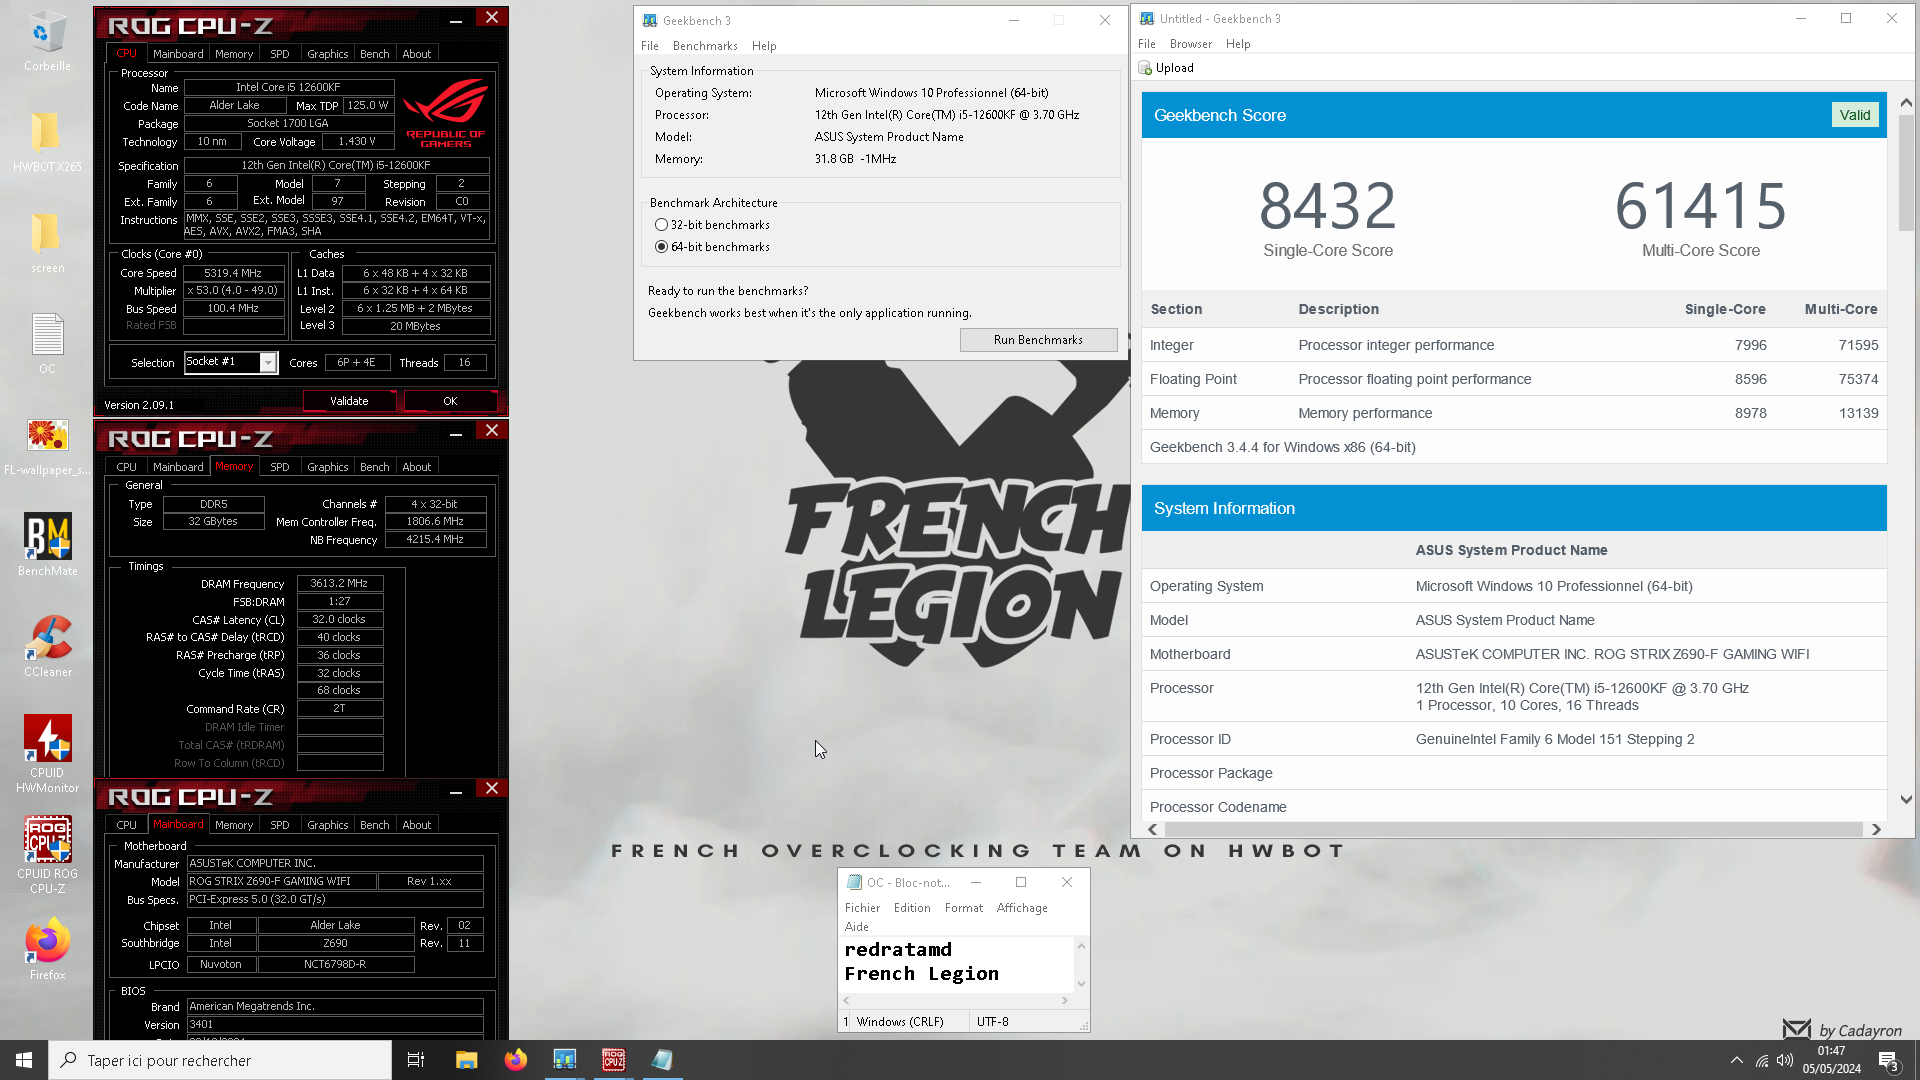1920x1080 pixels.
Task: Select 64-bit benchmarks radio option
Action: coord(661,247)
